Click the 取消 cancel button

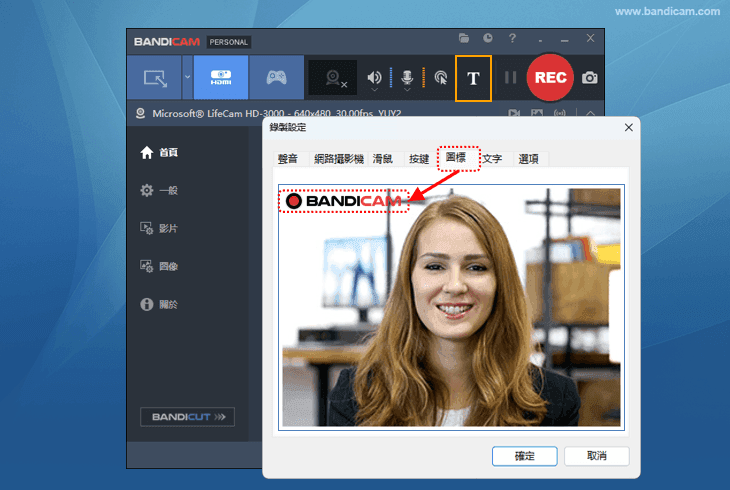(597, 456)
